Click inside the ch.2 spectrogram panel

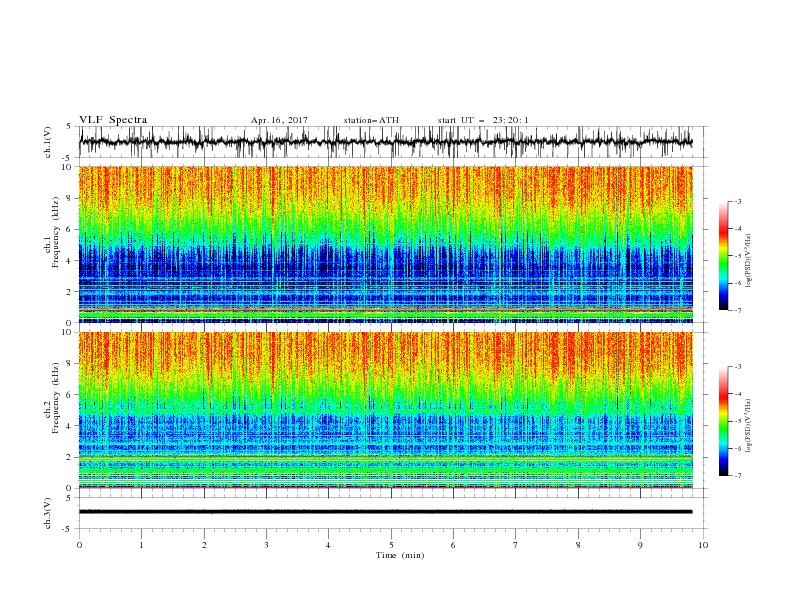coord(385,410)
